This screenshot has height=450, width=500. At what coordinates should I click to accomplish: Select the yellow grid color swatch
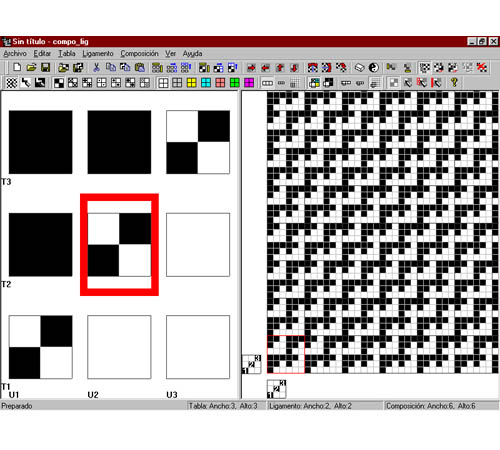(192, 83)
